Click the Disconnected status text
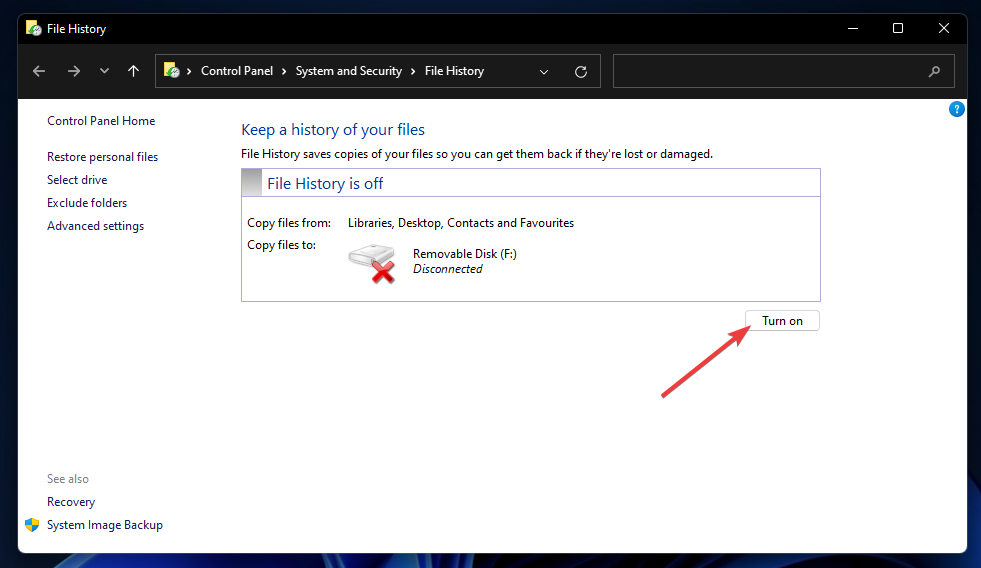 (447, 269)
